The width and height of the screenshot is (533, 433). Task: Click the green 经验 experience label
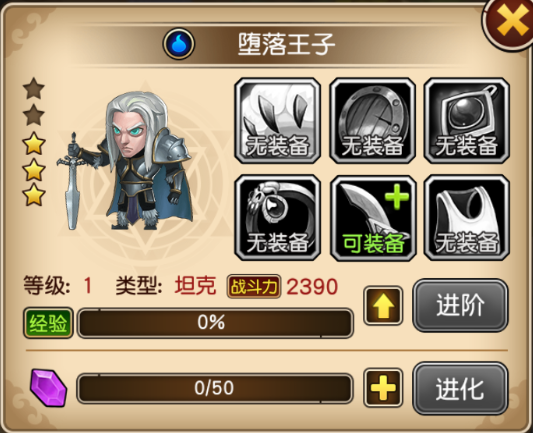[x=48, y=323]
